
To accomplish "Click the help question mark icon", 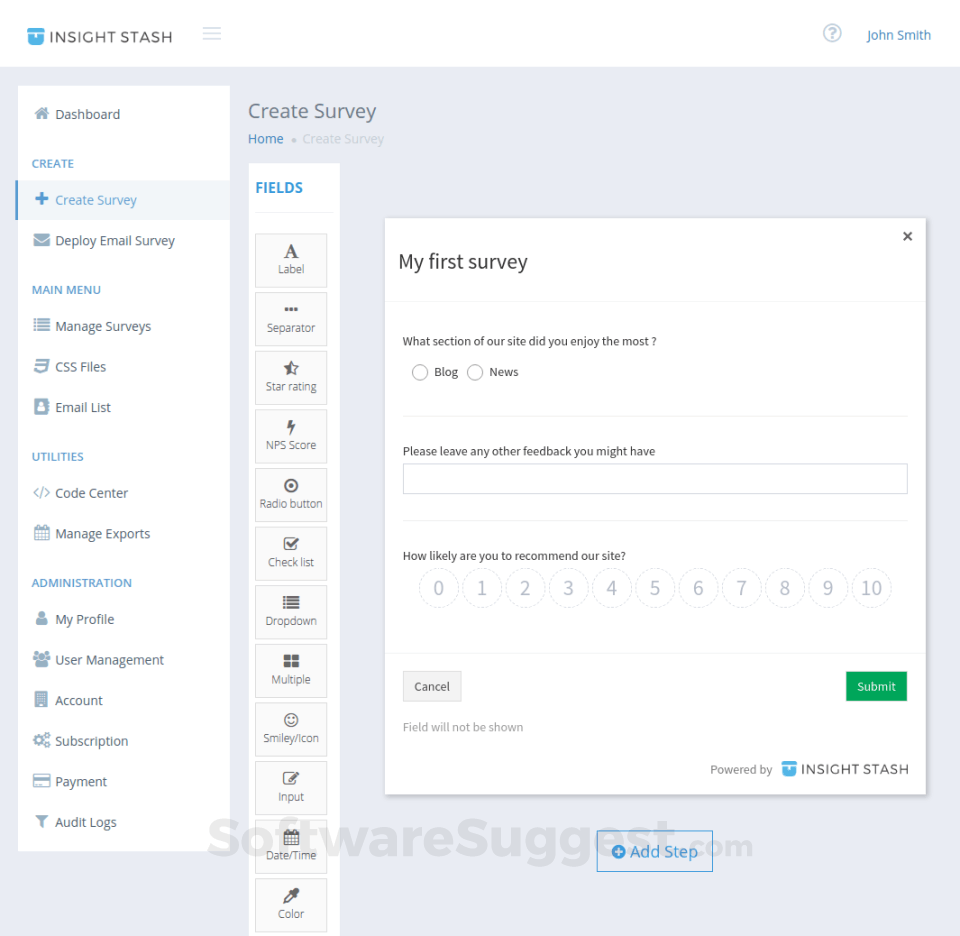I will coord(832,33).
